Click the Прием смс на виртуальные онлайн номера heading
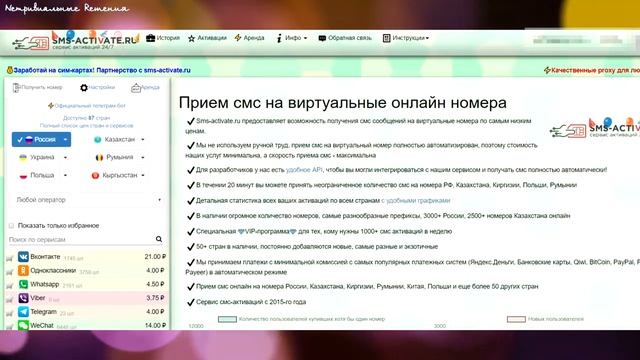The image size is (640, 360). [x=343, y=102]
